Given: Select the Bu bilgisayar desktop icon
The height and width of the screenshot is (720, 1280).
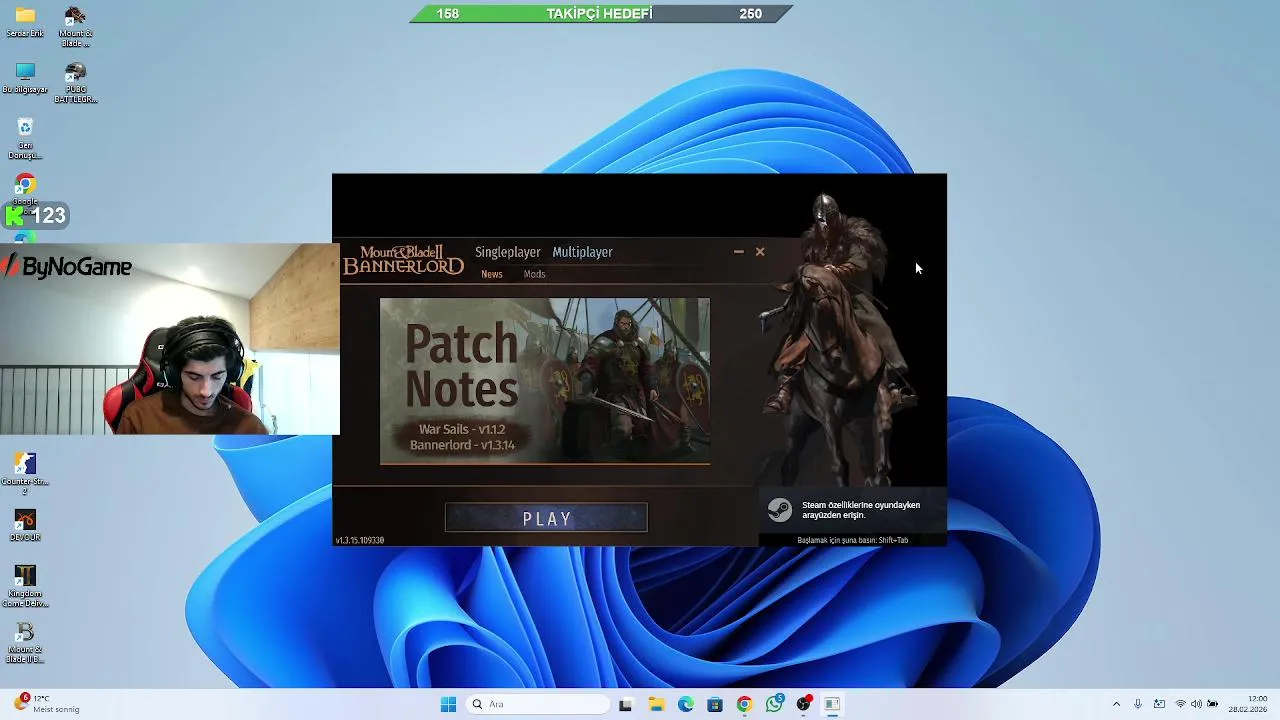Looking at the screenshot, I should (x=25, y=78).
